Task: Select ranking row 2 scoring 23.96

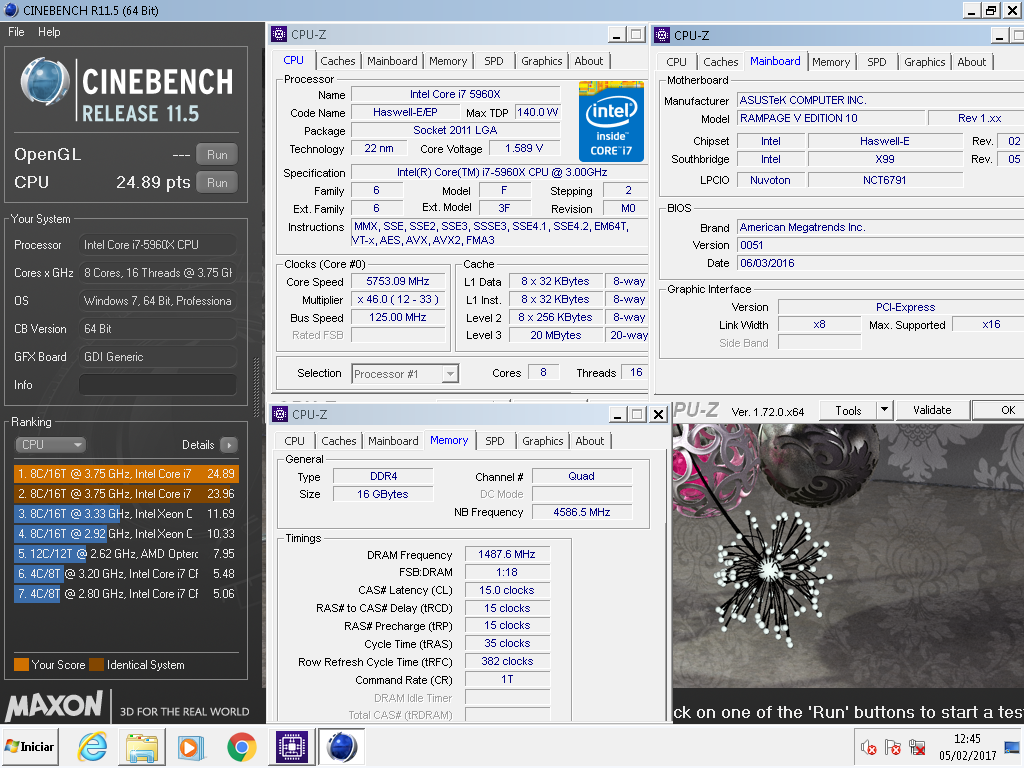Action: [x=126, y=494]
